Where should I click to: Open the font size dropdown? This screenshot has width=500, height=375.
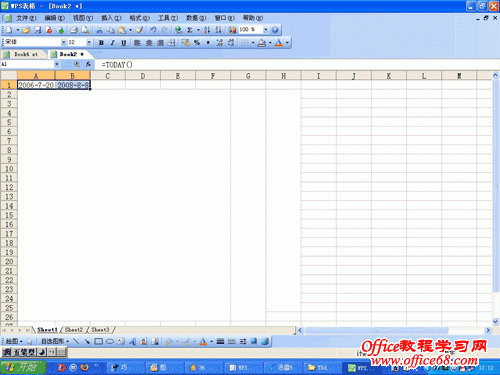[89, 42]
